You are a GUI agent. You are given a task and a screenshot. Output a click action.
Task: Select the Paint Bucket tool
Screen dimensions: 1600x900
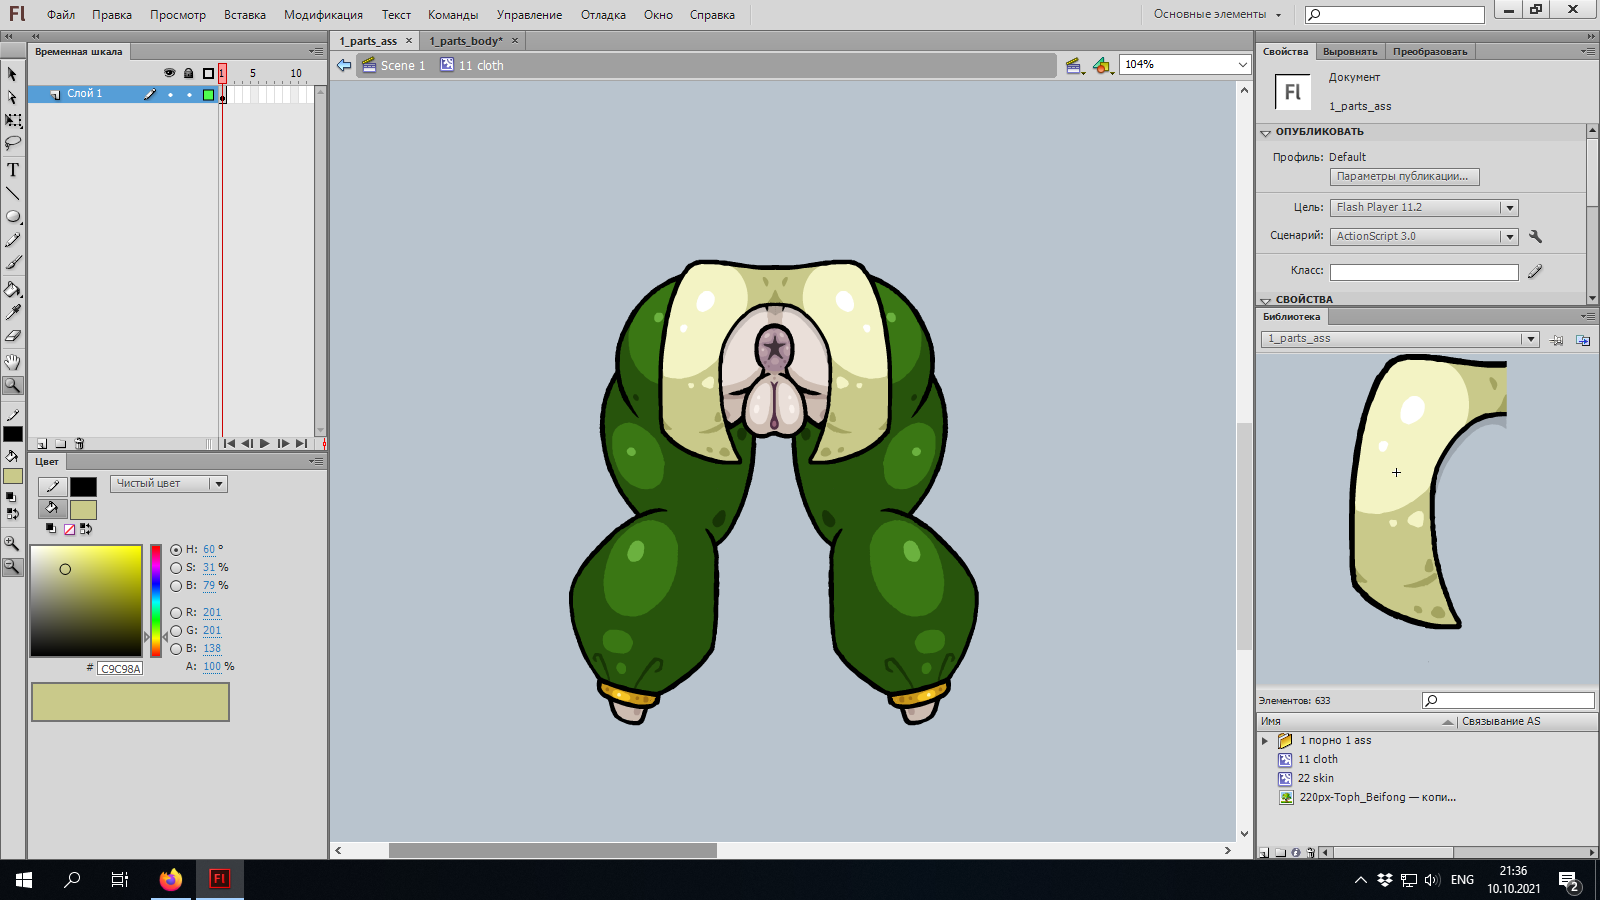[x=13, y=290]
